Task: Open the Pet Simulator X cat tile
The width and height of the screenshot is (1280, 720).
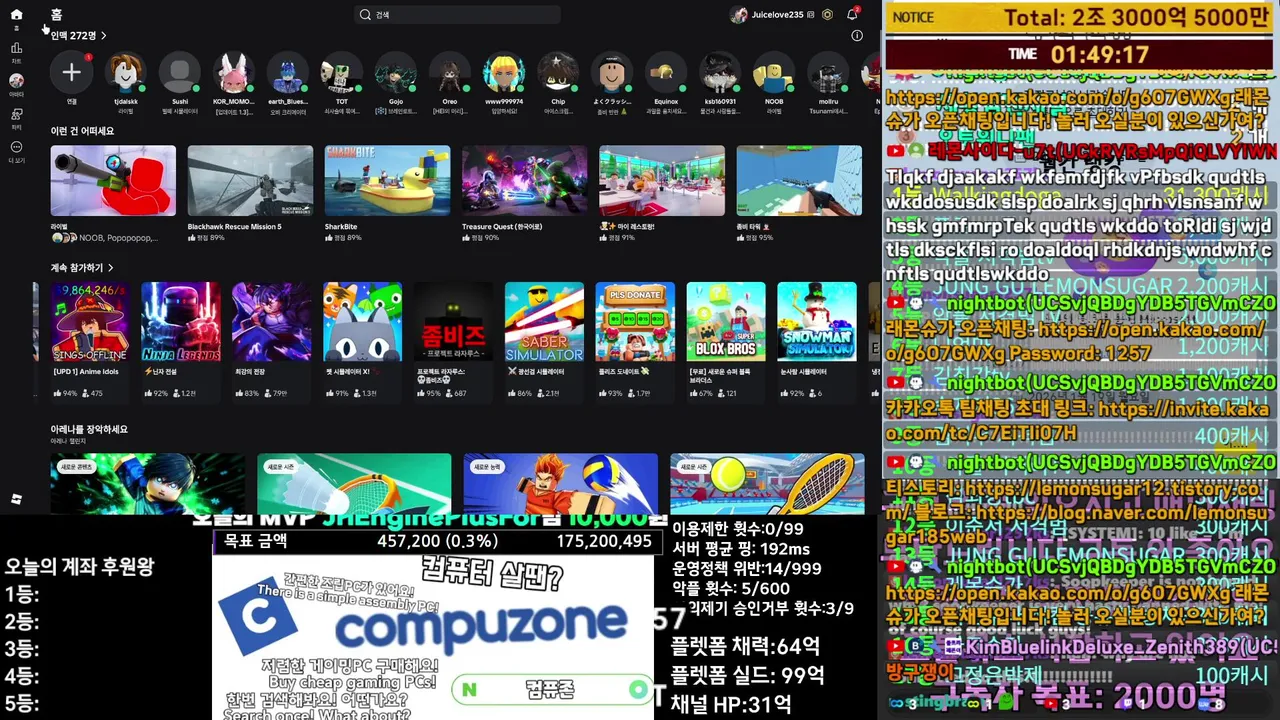Action: click(362, 322)
